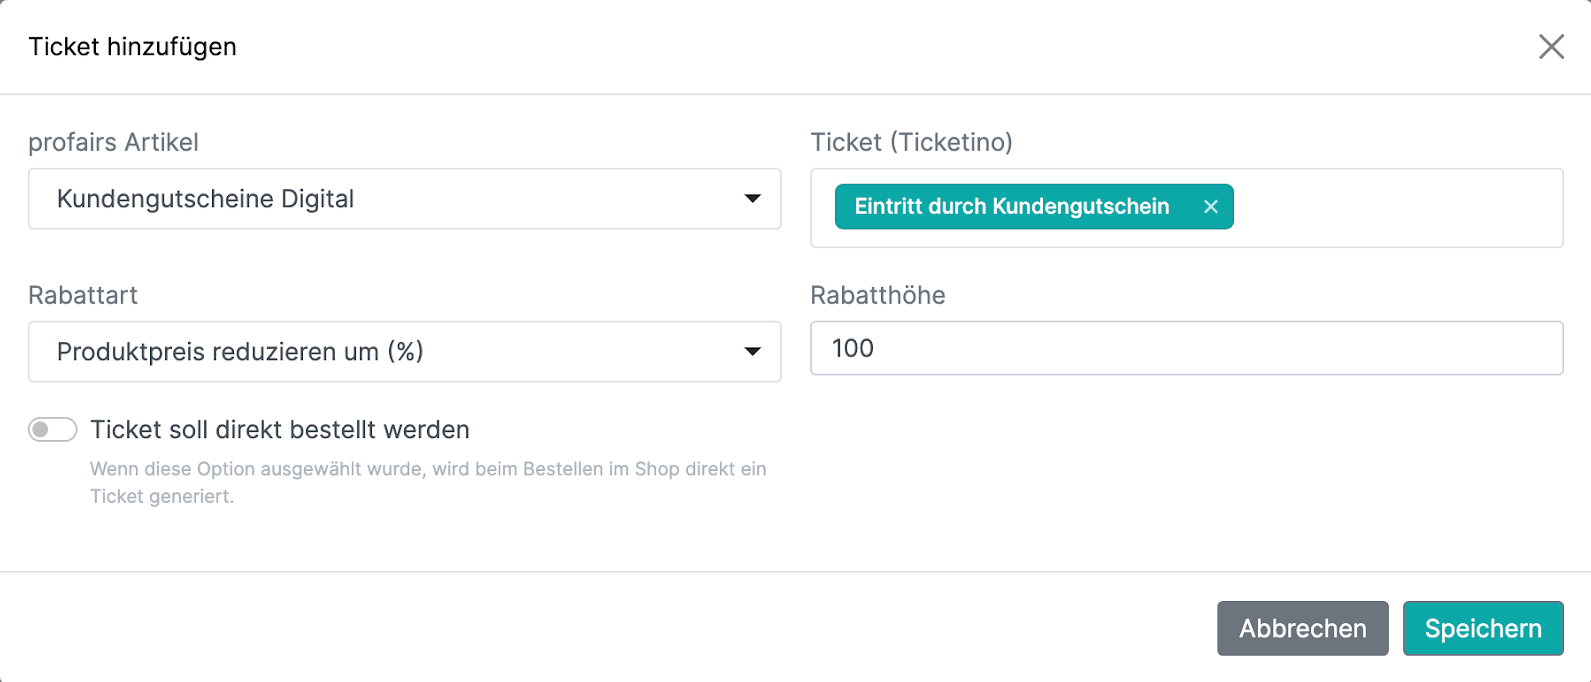Click the Eintritt durch Kundengutschein tag text
Image resolution: width=1591 pixels, height=682 pixels.
1011,207
